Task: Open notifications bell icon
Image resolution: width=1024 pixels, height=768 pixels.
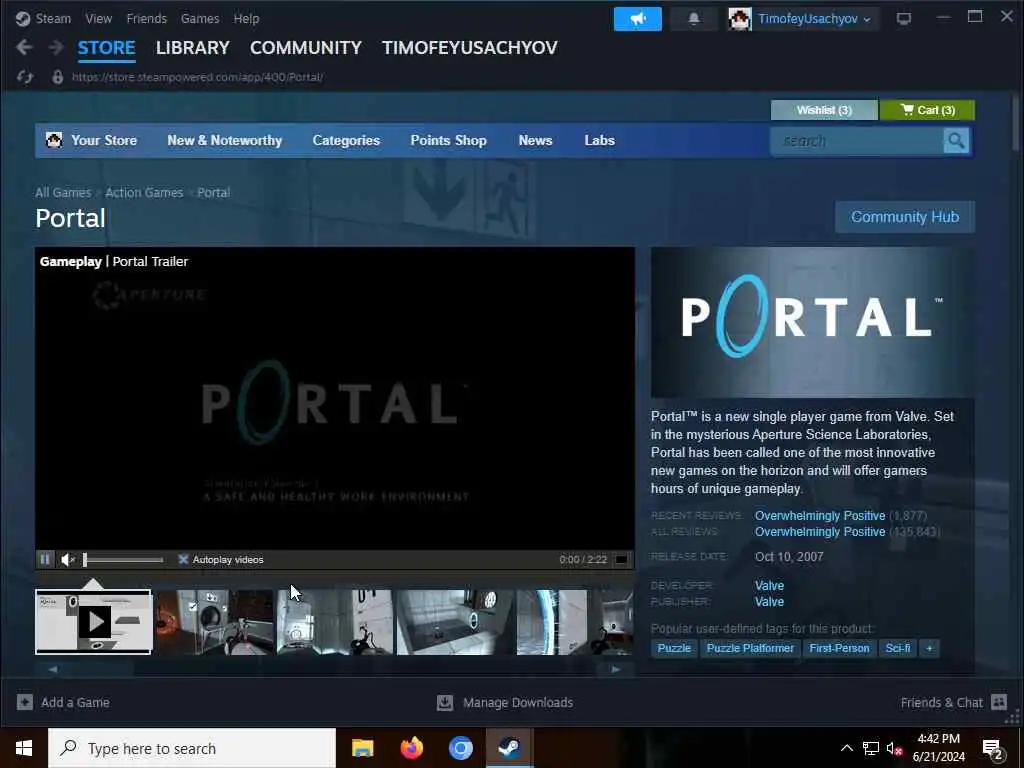Action: point(694,19)
